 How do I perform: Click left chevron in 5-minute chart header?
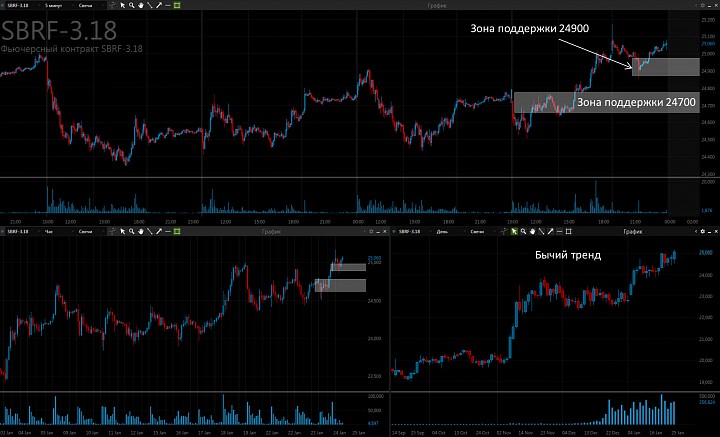(x=696, y=6)
